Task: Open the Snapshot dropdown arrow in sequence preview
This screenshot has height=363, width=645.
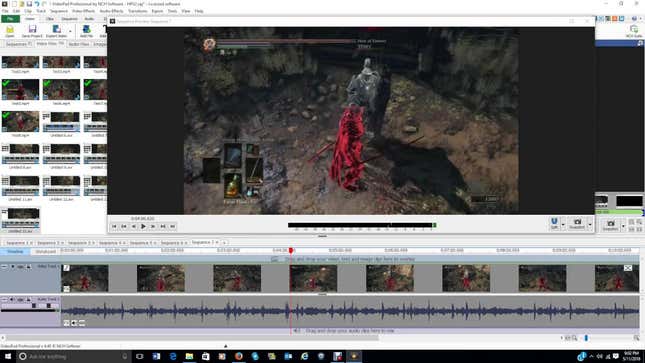Action: pos(589,225)
